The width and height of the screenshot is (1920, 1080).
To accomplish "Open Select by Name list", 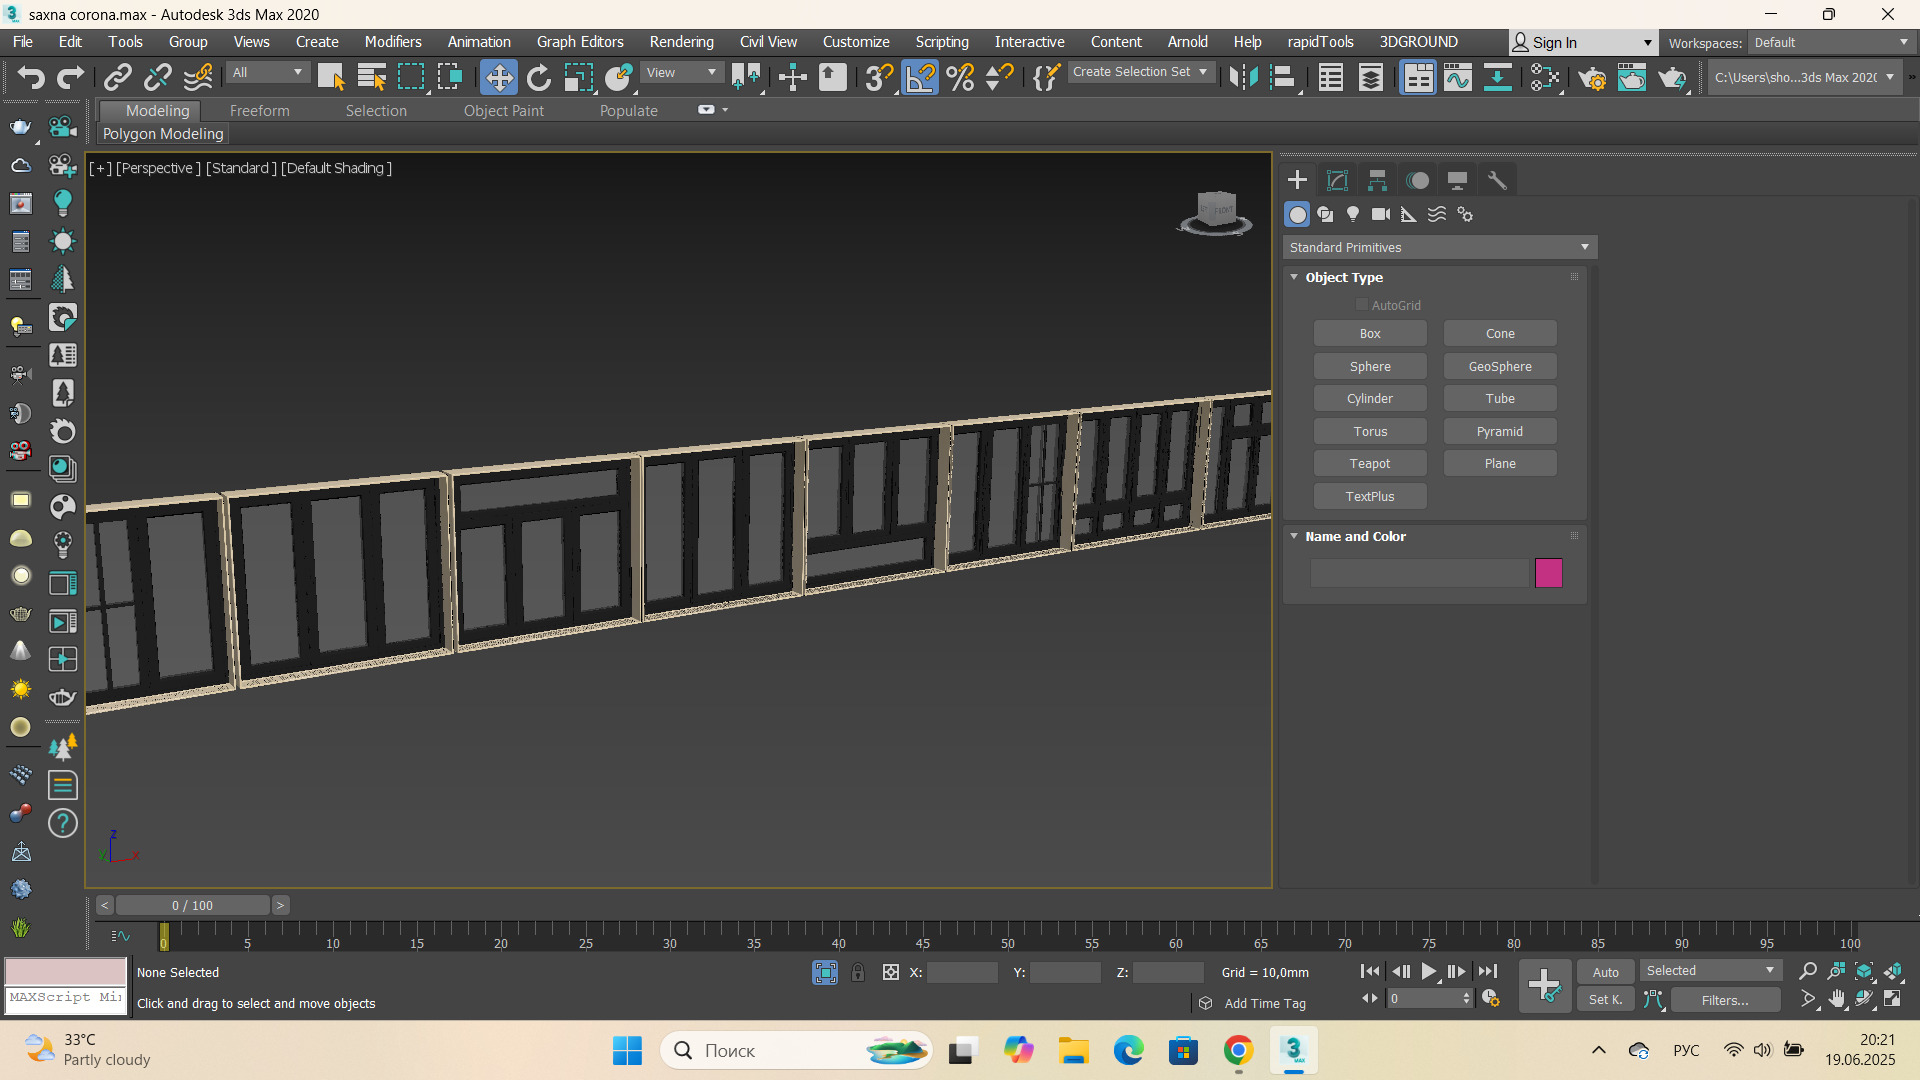I will tap(371, 77).
